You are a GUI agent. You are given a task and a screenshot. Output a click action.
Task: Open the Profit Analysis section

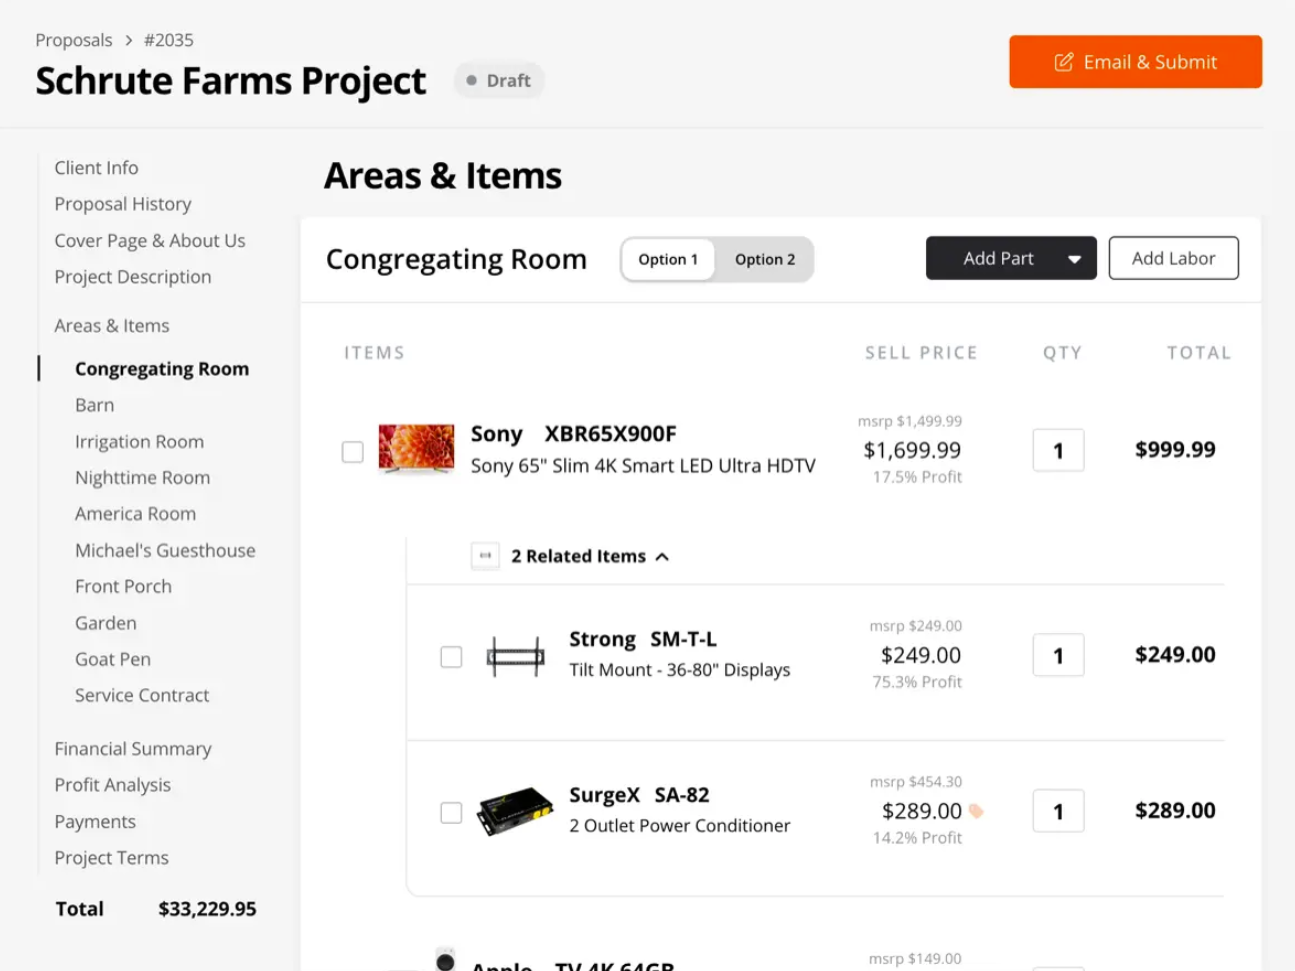[113, 785]
